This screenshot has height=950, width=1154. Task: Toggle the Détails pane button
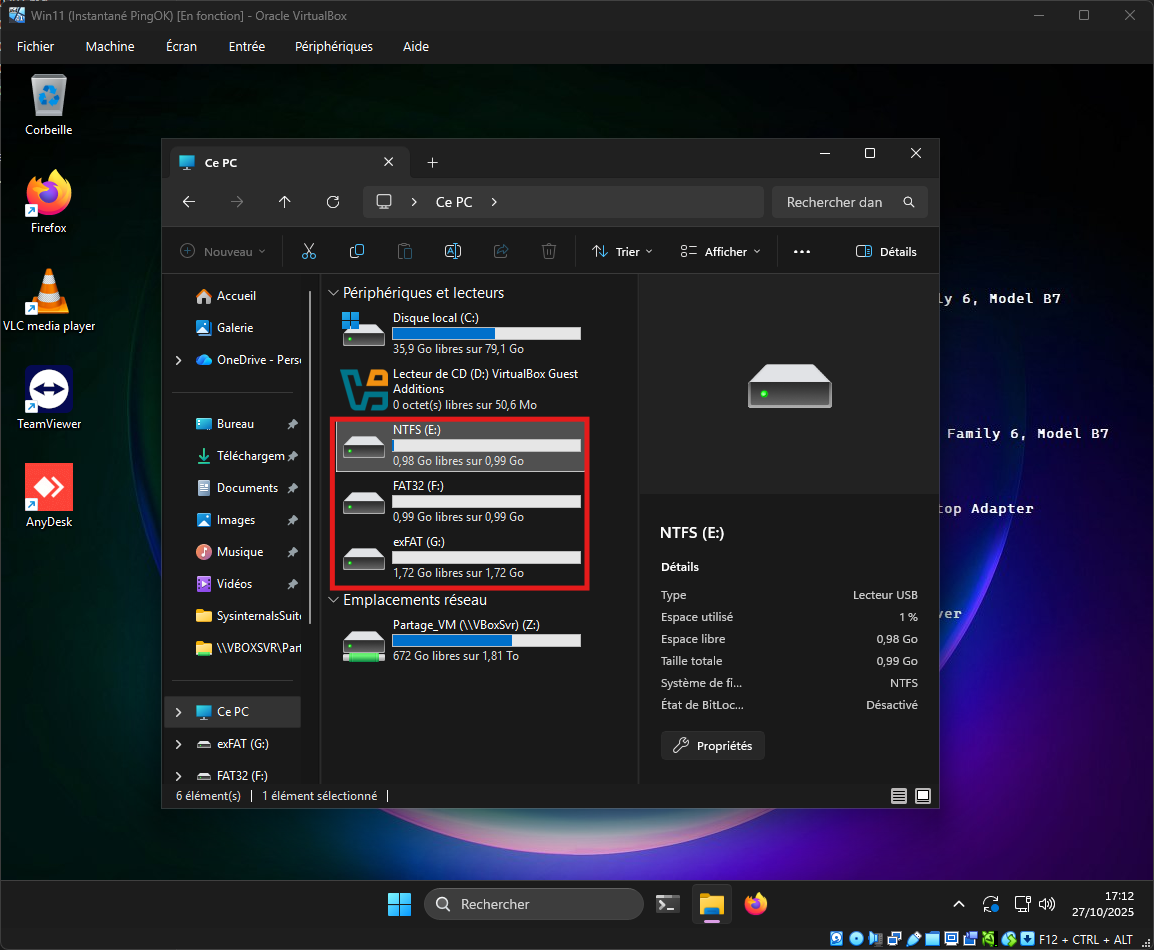pyautogui.click(x=886, y=252)
